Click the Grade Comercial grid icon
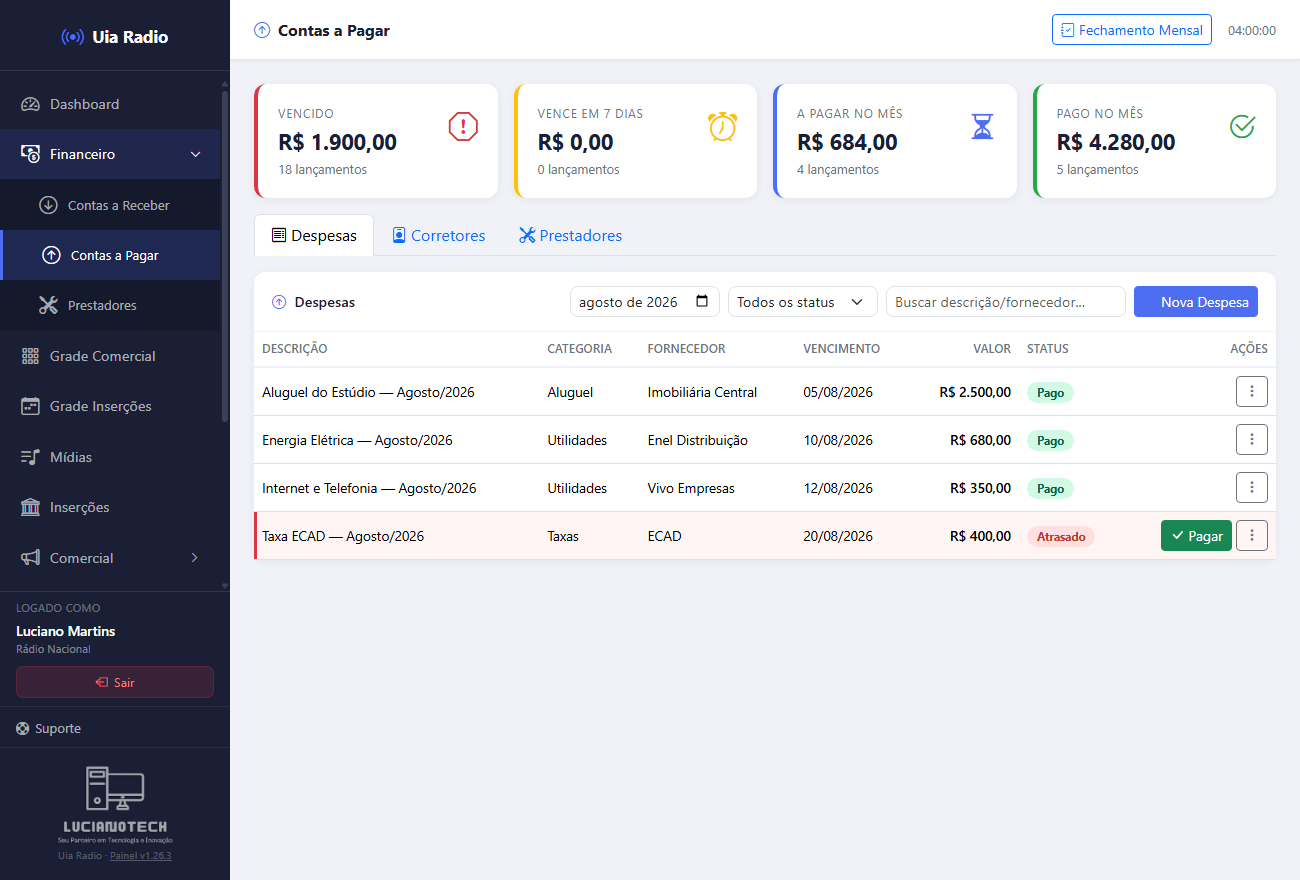 click(30, 356)
